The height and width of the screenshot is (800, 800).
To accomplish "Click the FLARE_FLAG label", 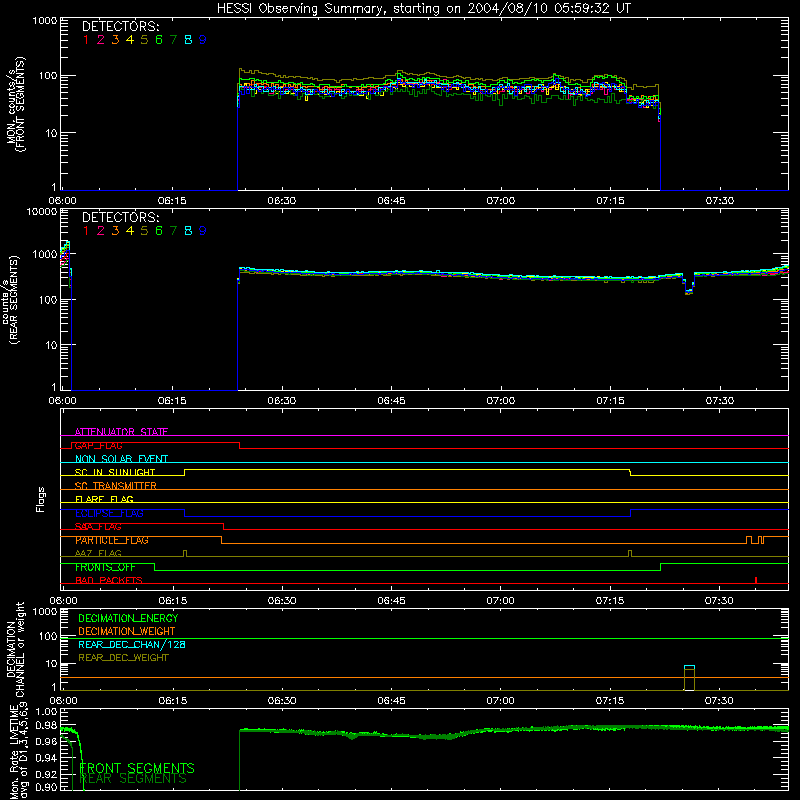I will tap(104, 499).
